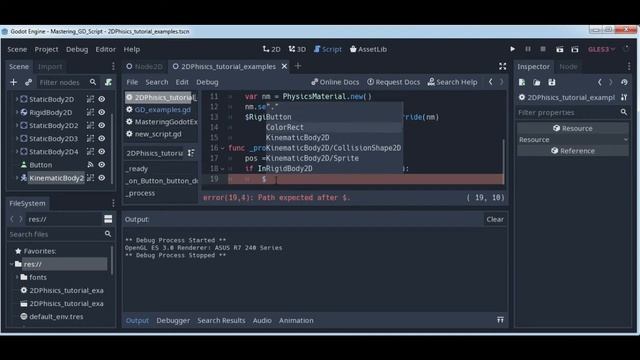Viewport: 640px width, 360px height.
Task: Open FileSystem panel options dots
Action: coord(113,203)
